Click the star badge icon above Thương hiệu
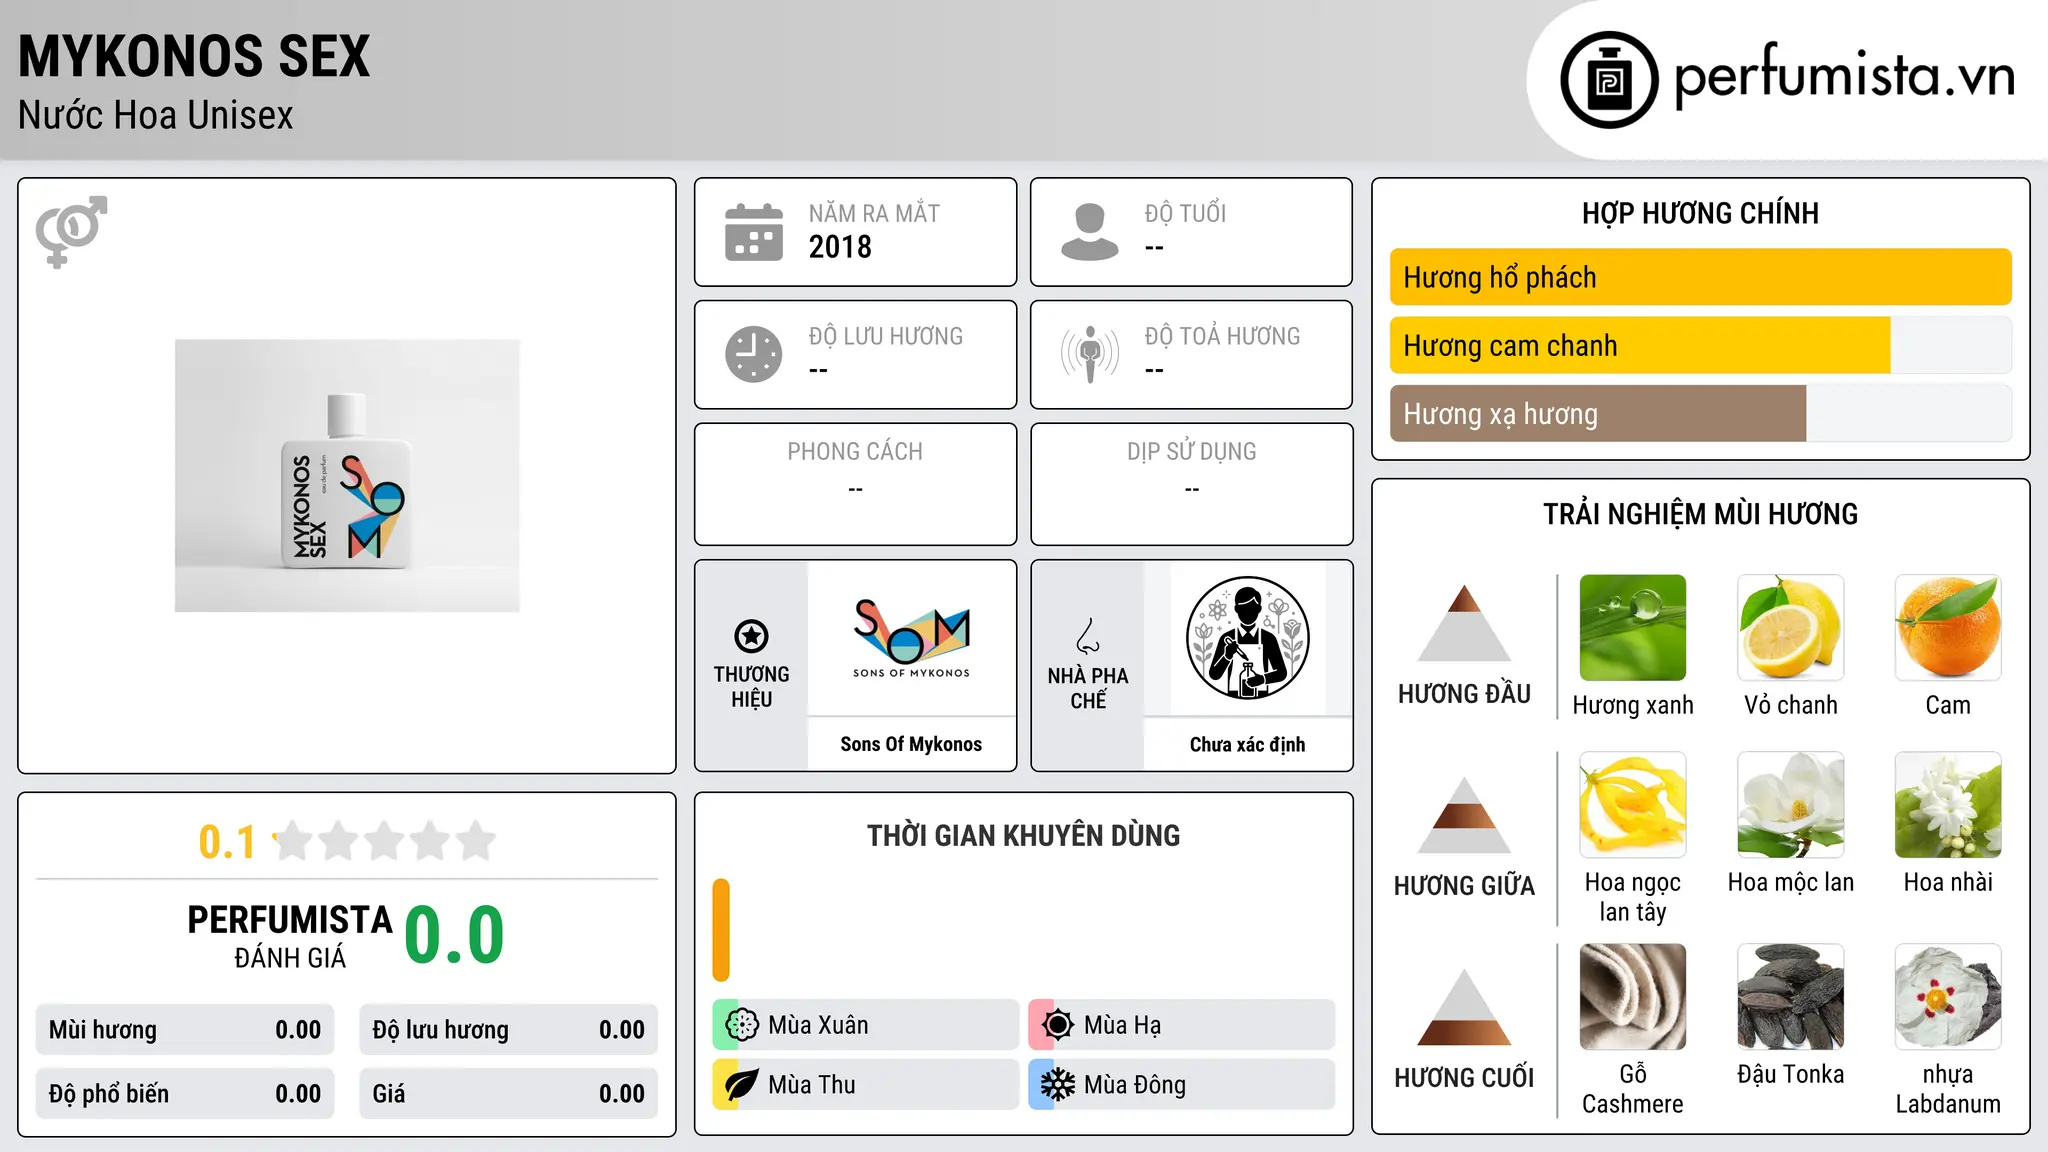2048x1152 pixels. (x=751, y=635)
